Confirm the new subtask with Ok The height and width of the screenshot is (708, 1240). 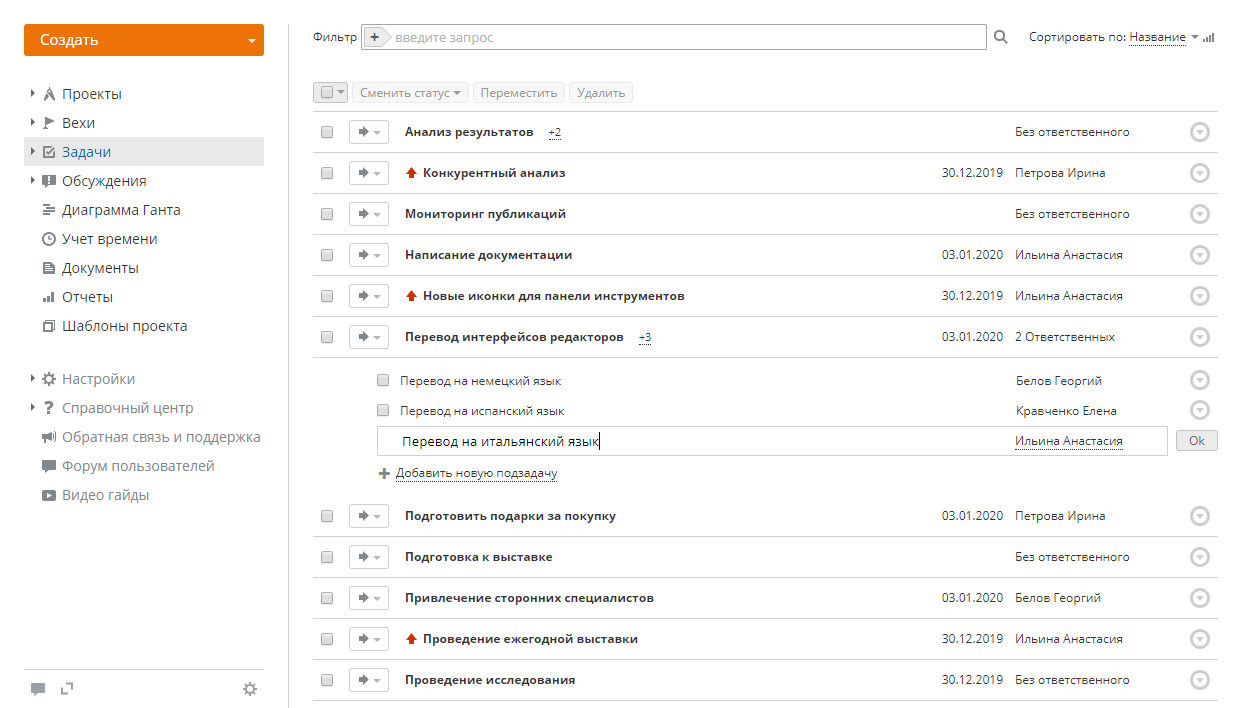[1197, 441]
